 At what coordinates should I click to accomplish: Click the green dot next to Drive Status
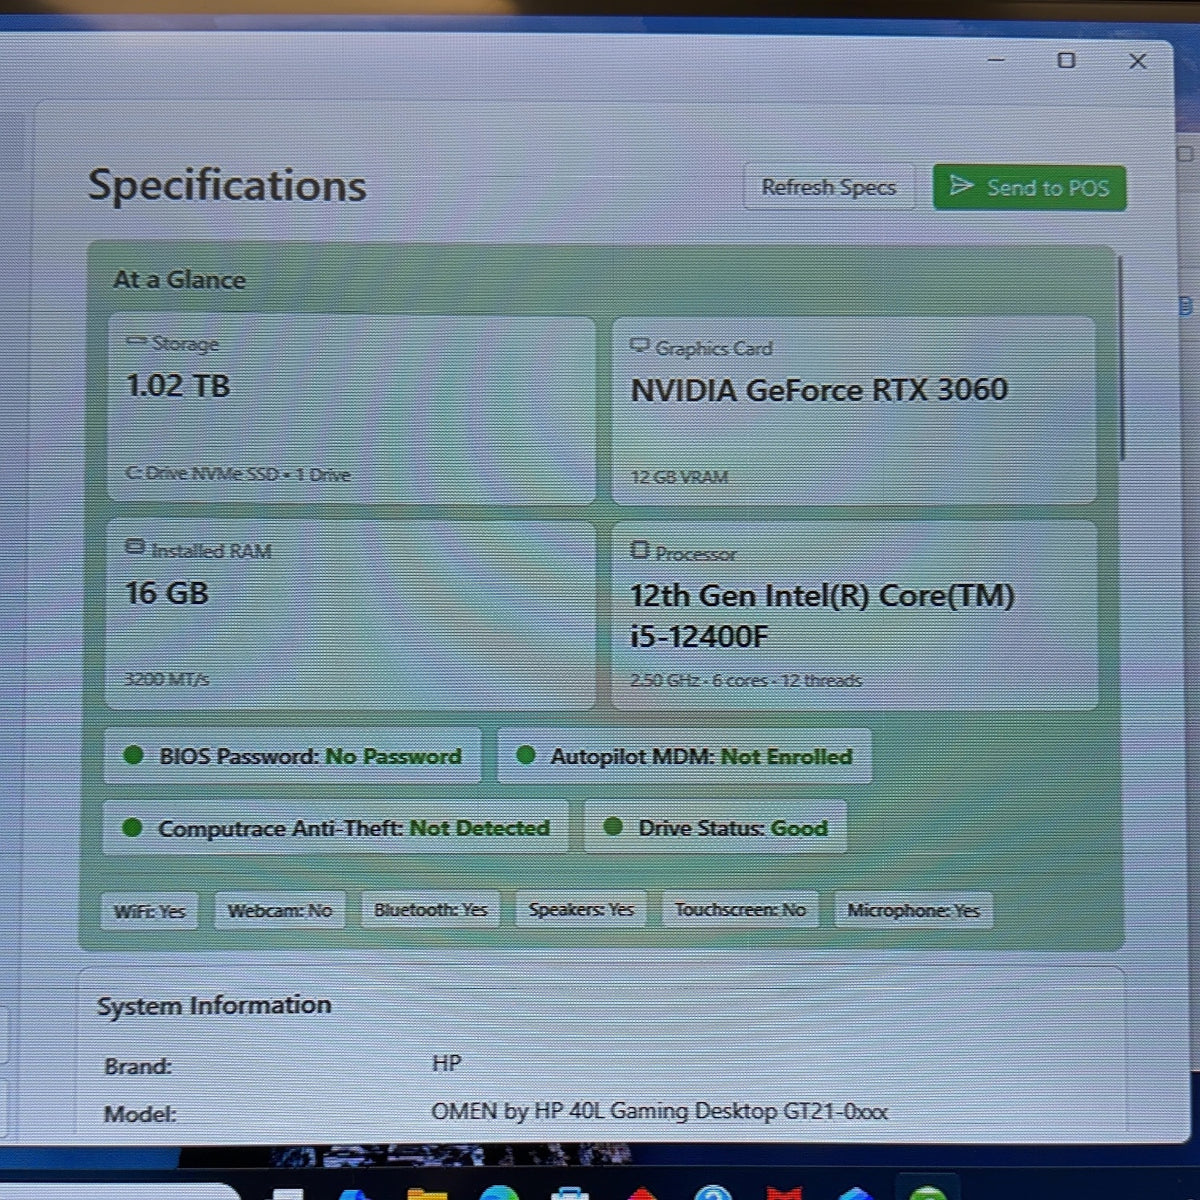click(613, 827)
